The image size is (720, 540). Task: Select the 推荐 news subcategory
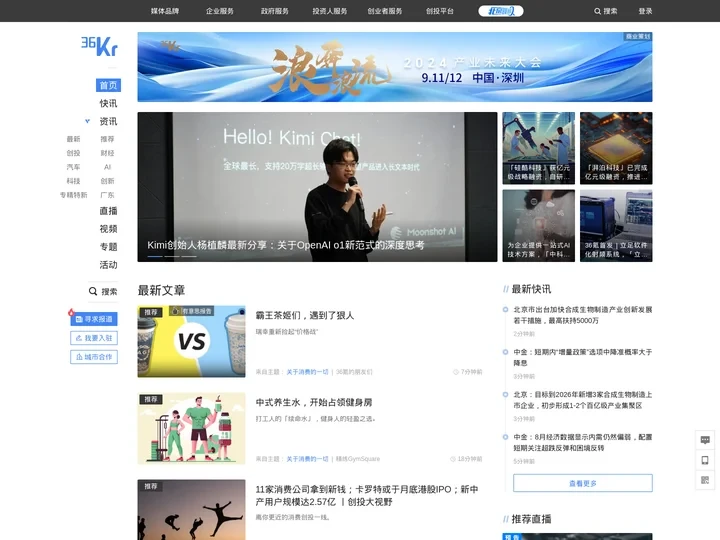pyautogui.click(x=107, y=139)
